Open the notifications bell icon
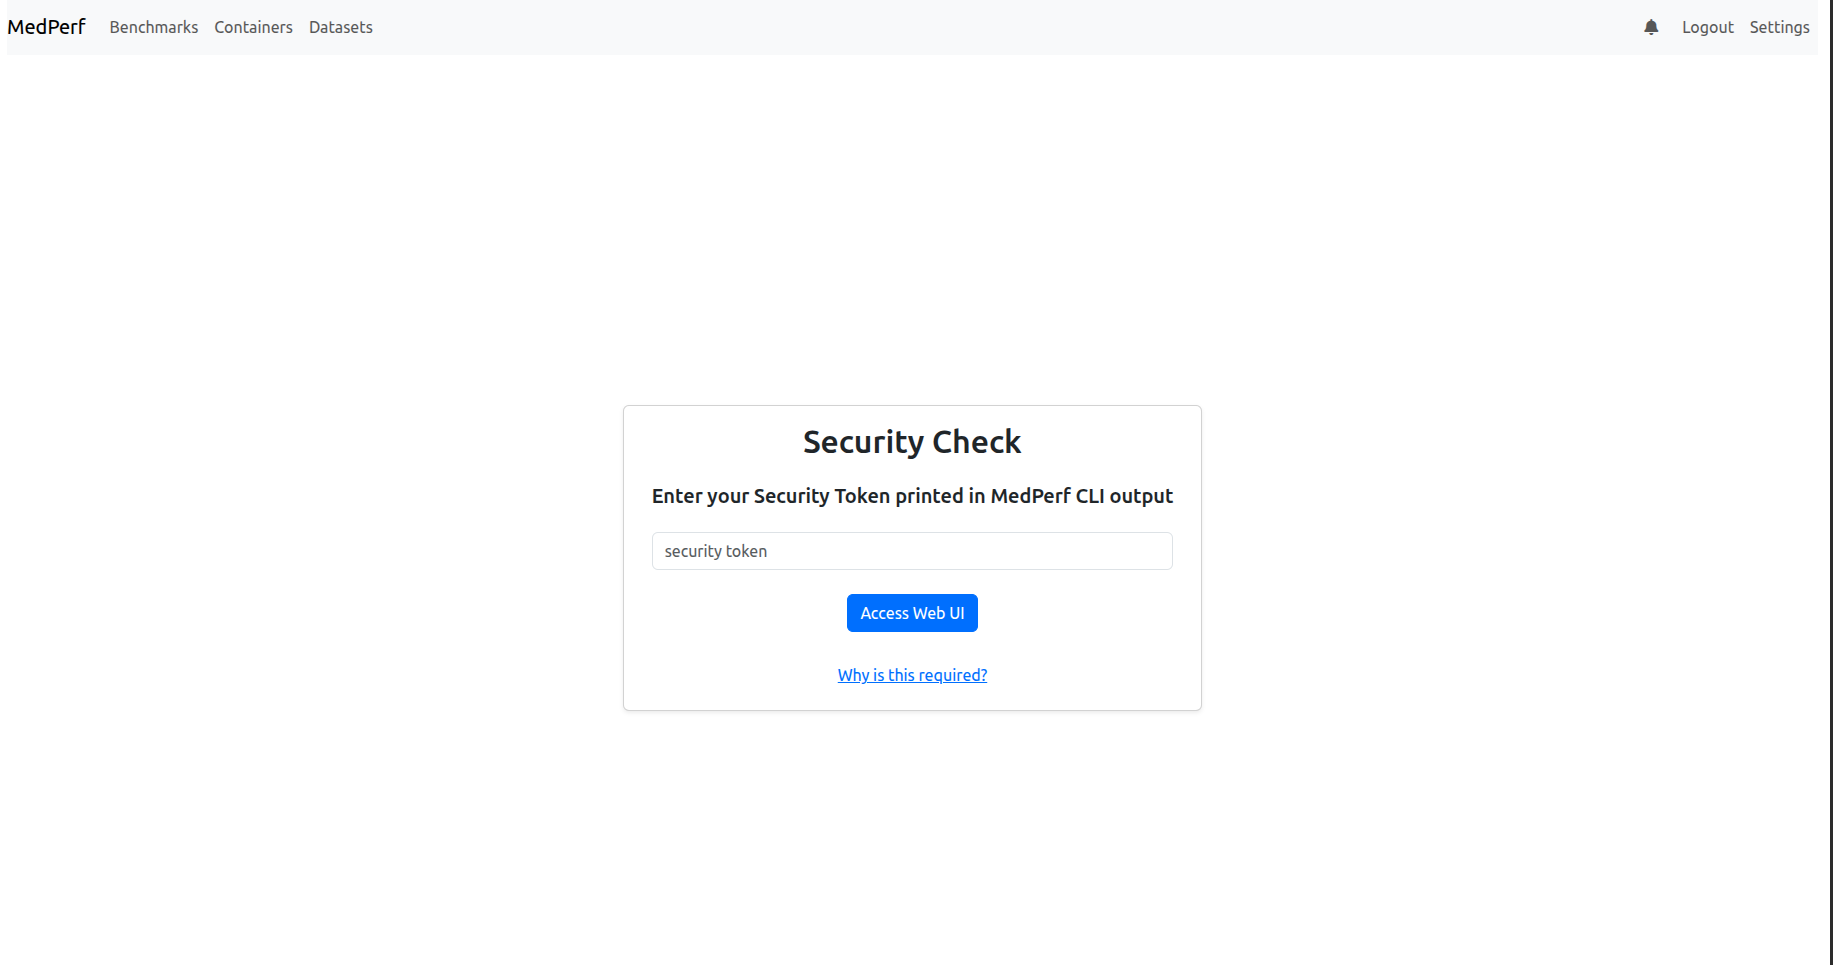Image resolution: width=1833 pixels, height=965 pixels. [x=1651, y=28]
